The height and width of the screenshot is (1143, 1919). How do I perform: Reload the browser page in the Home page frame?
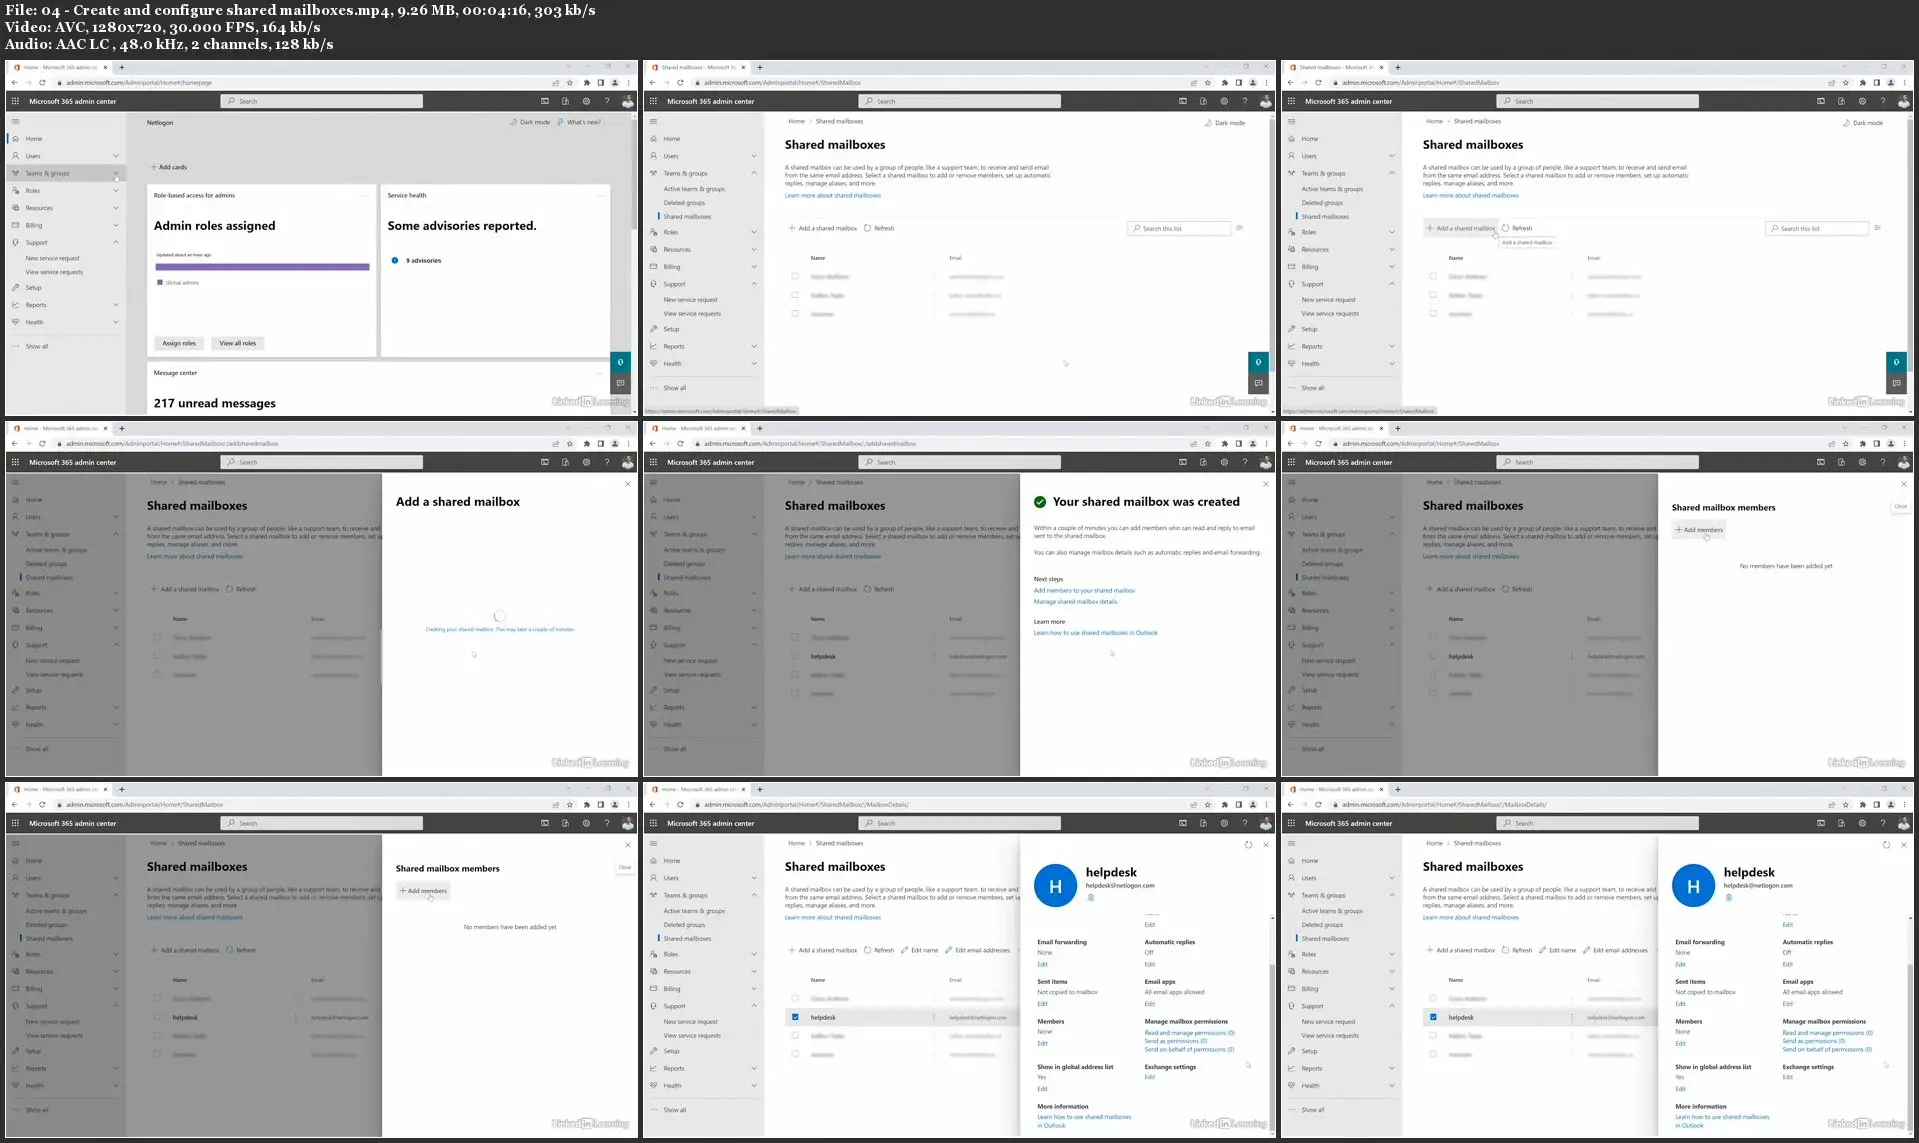click(x=42, y=83)
